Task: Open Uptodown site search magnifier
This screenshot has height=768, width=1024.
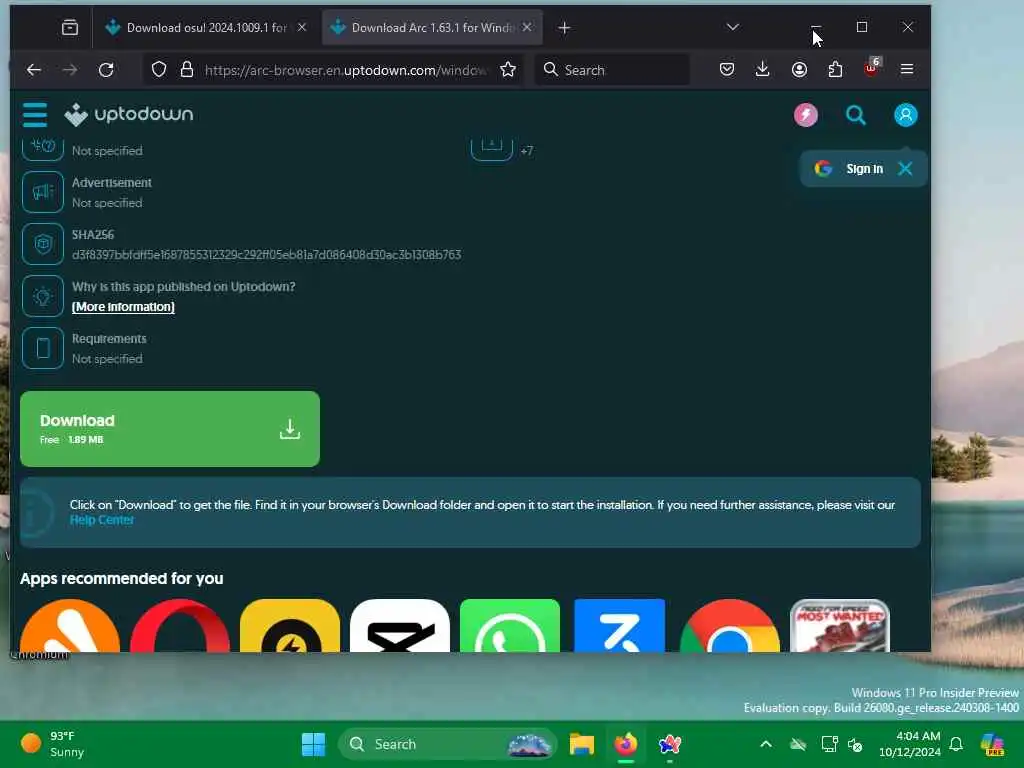Action: pos(856,115)
